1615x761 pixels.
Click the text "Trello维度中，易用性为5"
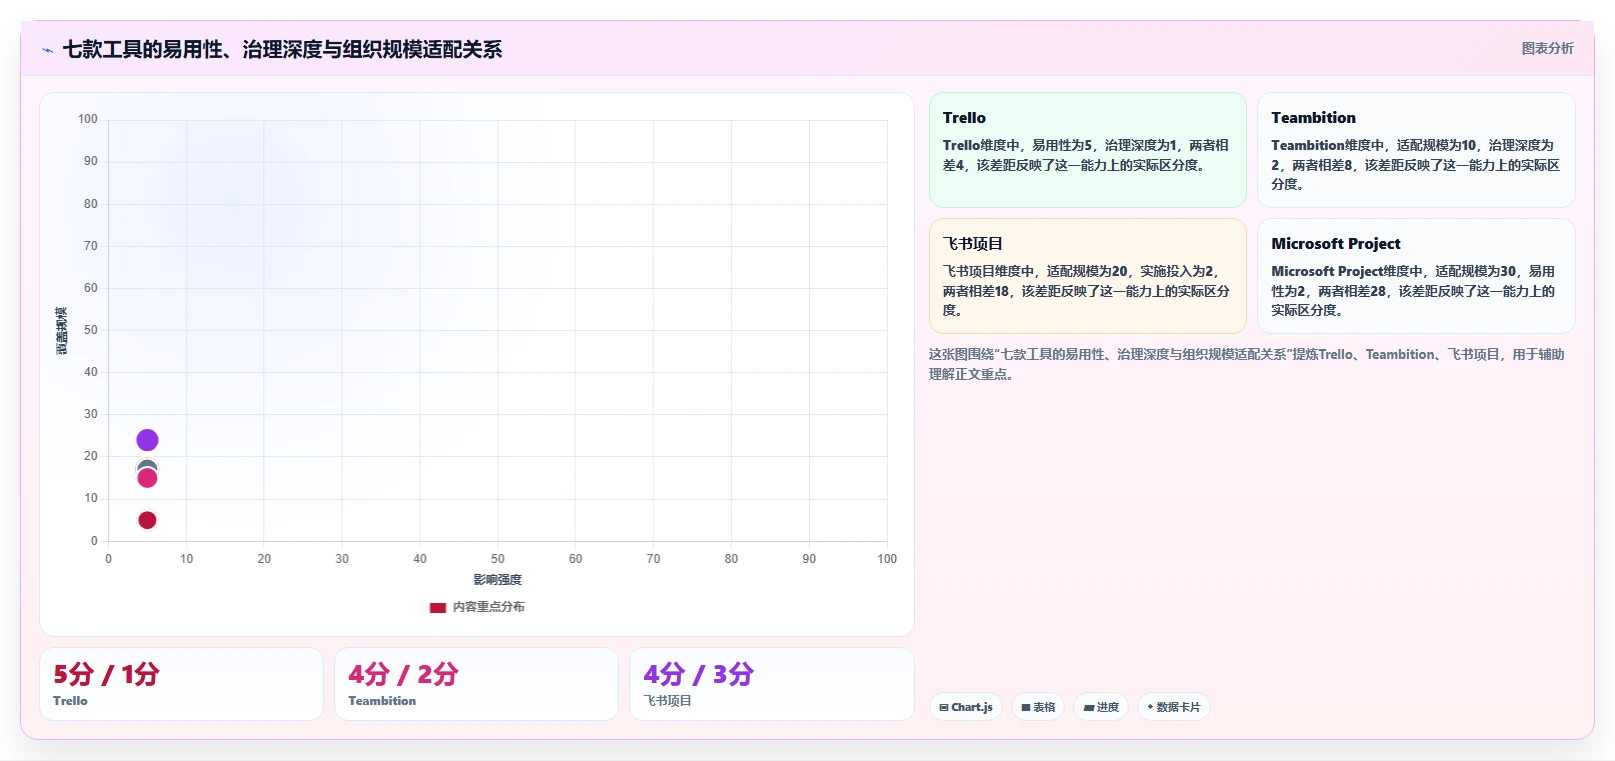click(1017, 145)
